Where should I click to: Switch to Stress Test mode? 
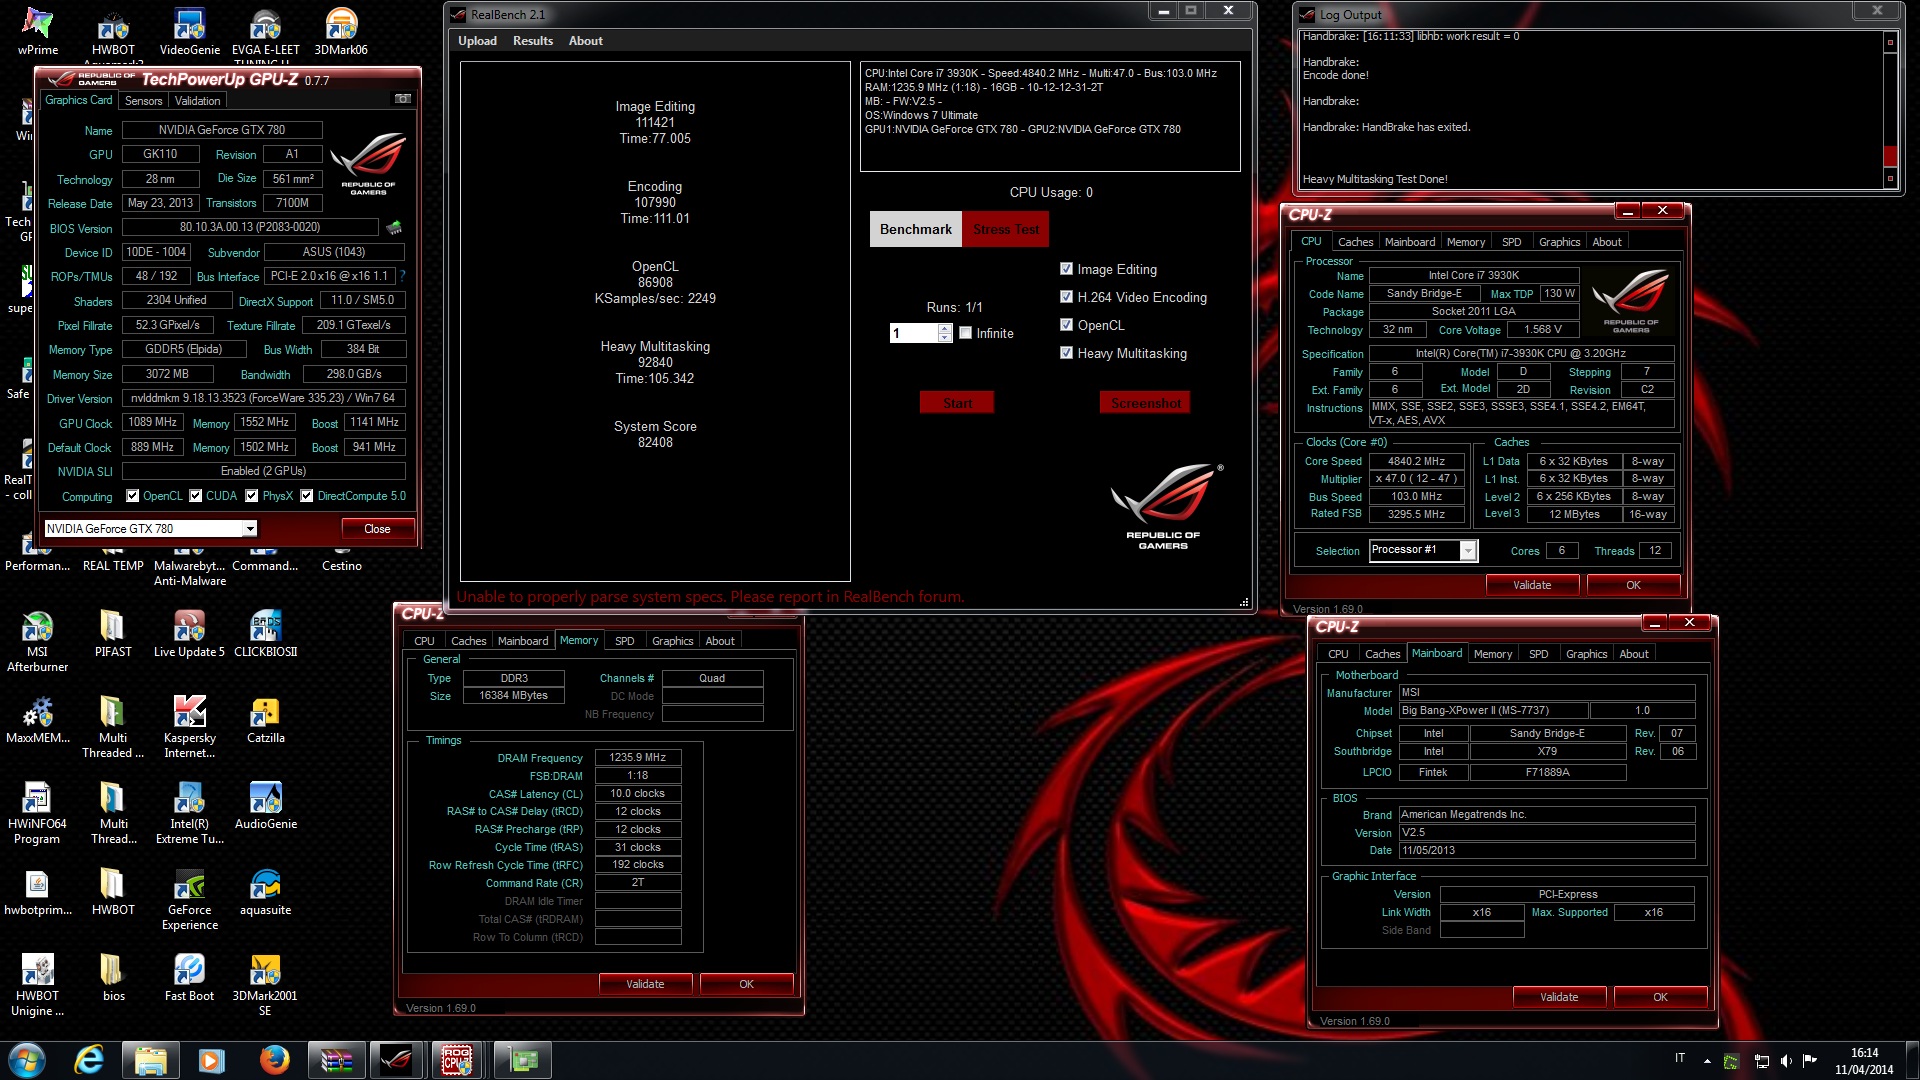[x=1006, y=229]
